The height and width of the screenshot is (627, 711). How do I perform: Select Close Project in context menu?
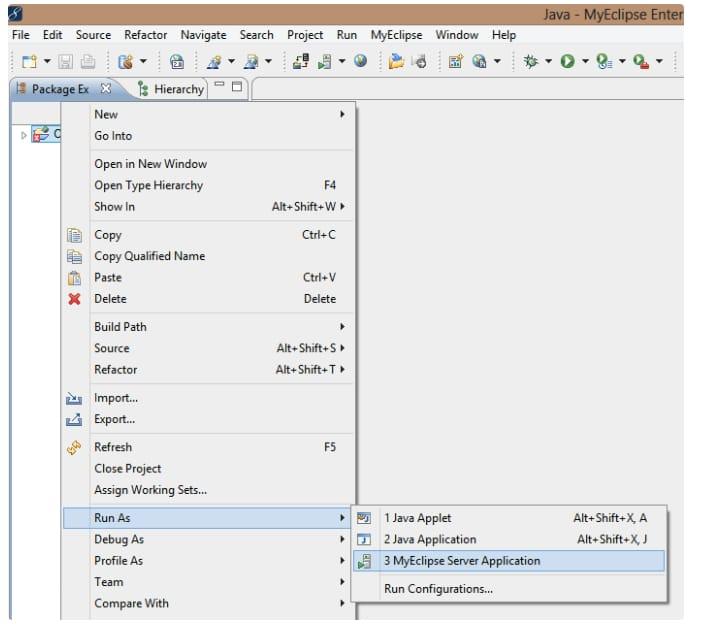(x=127, y=469)
